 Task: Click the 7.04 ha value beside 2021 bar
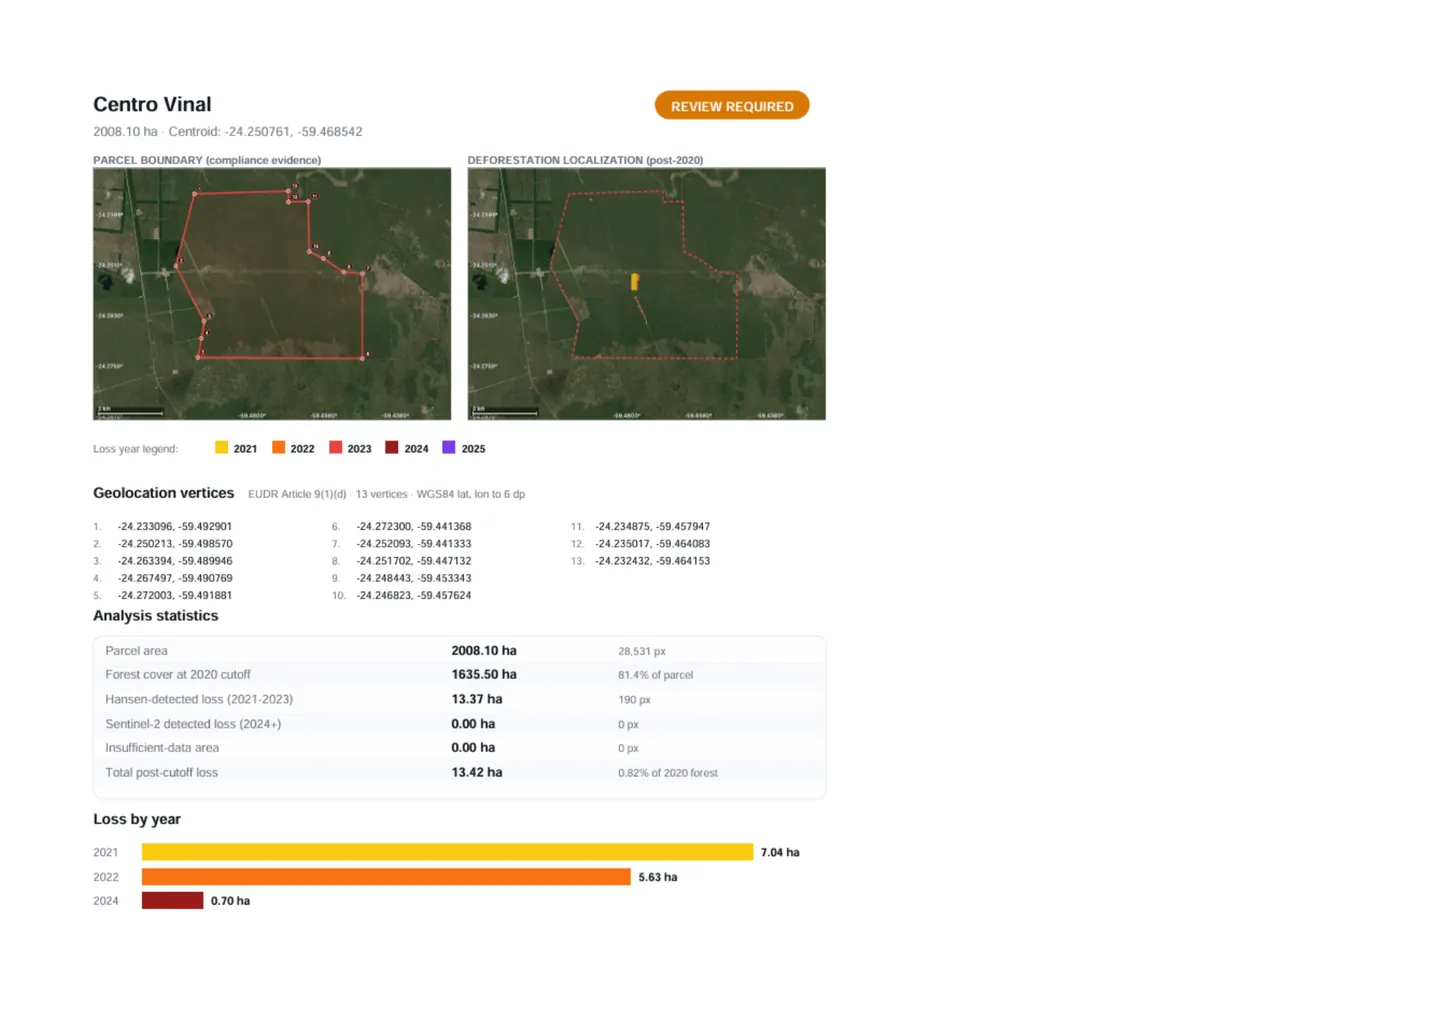(780, 852)
